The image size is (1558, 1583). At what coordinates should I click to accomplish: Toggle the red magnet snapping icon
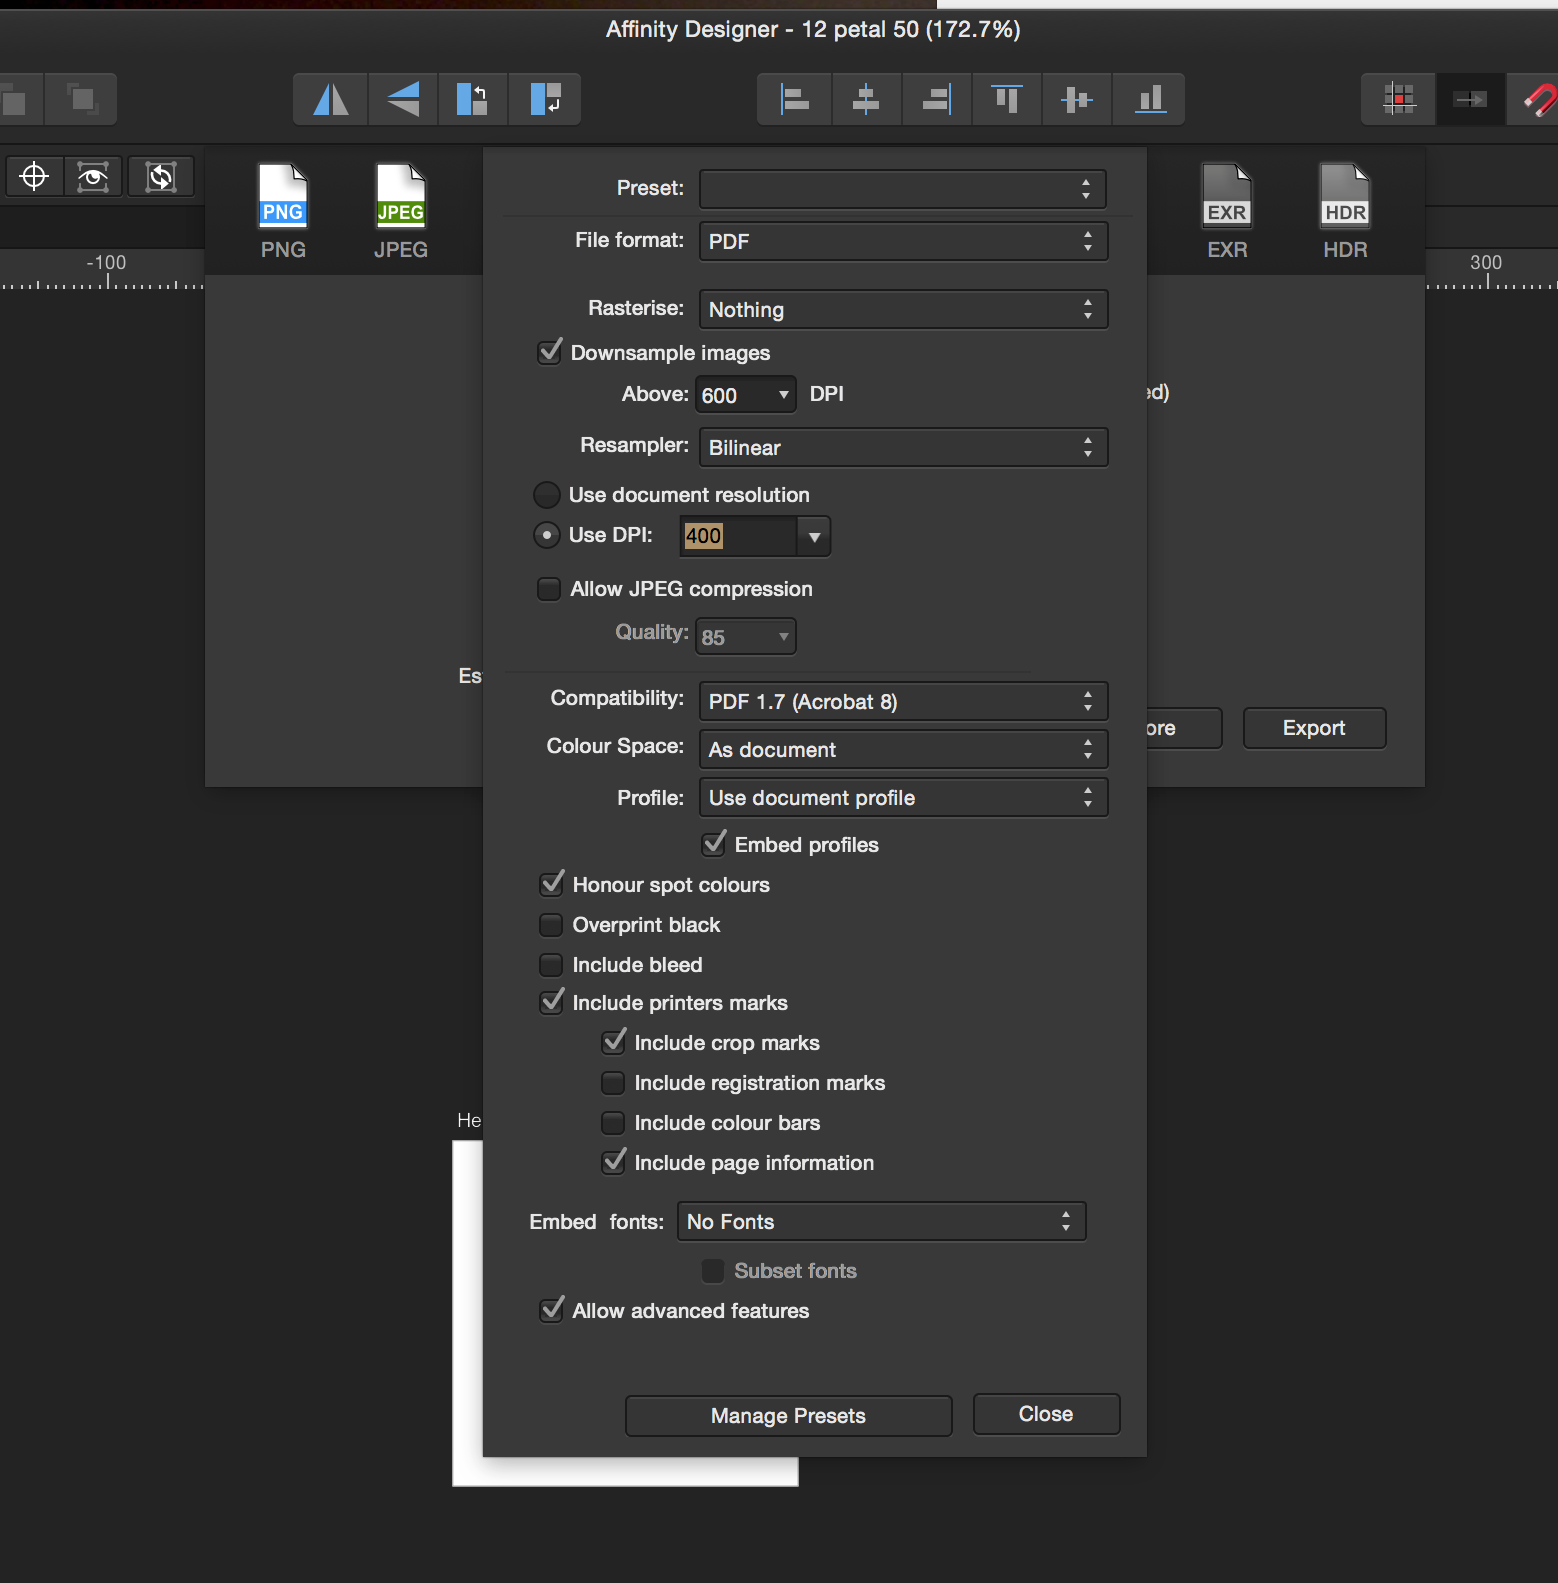[x=1535, y=99]
